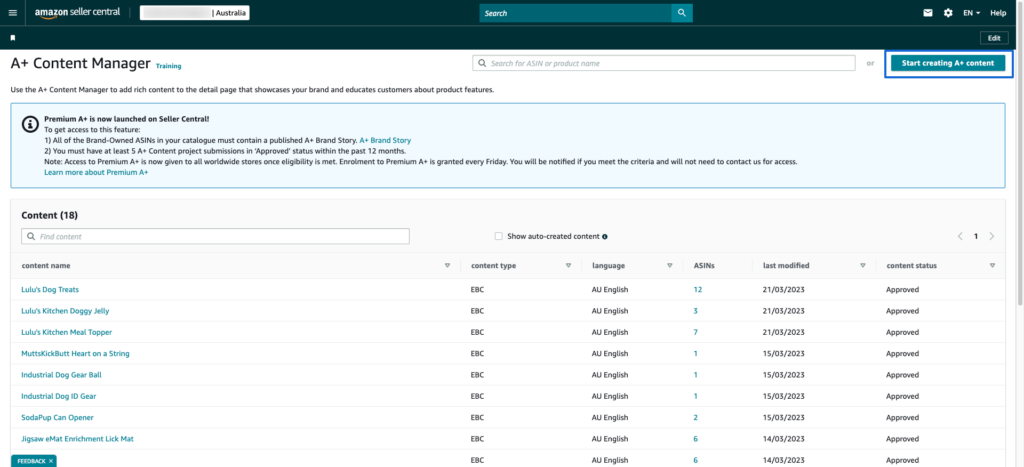The image size is (1024, 467).
Task: Open Industrial Dog ID Gear content
Action: (59, 396)
